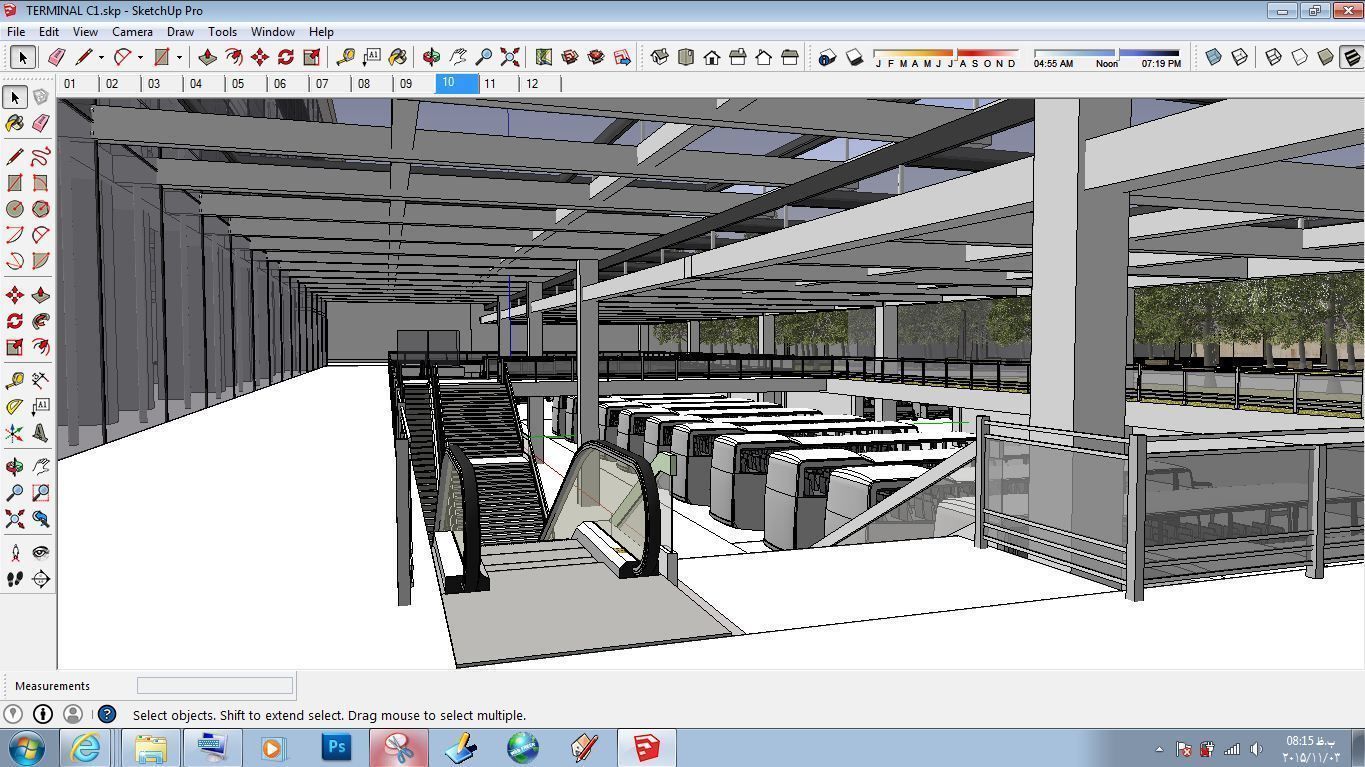
Task: Activate Follow Me tool in left toolbar
Action: click(41, 321)
